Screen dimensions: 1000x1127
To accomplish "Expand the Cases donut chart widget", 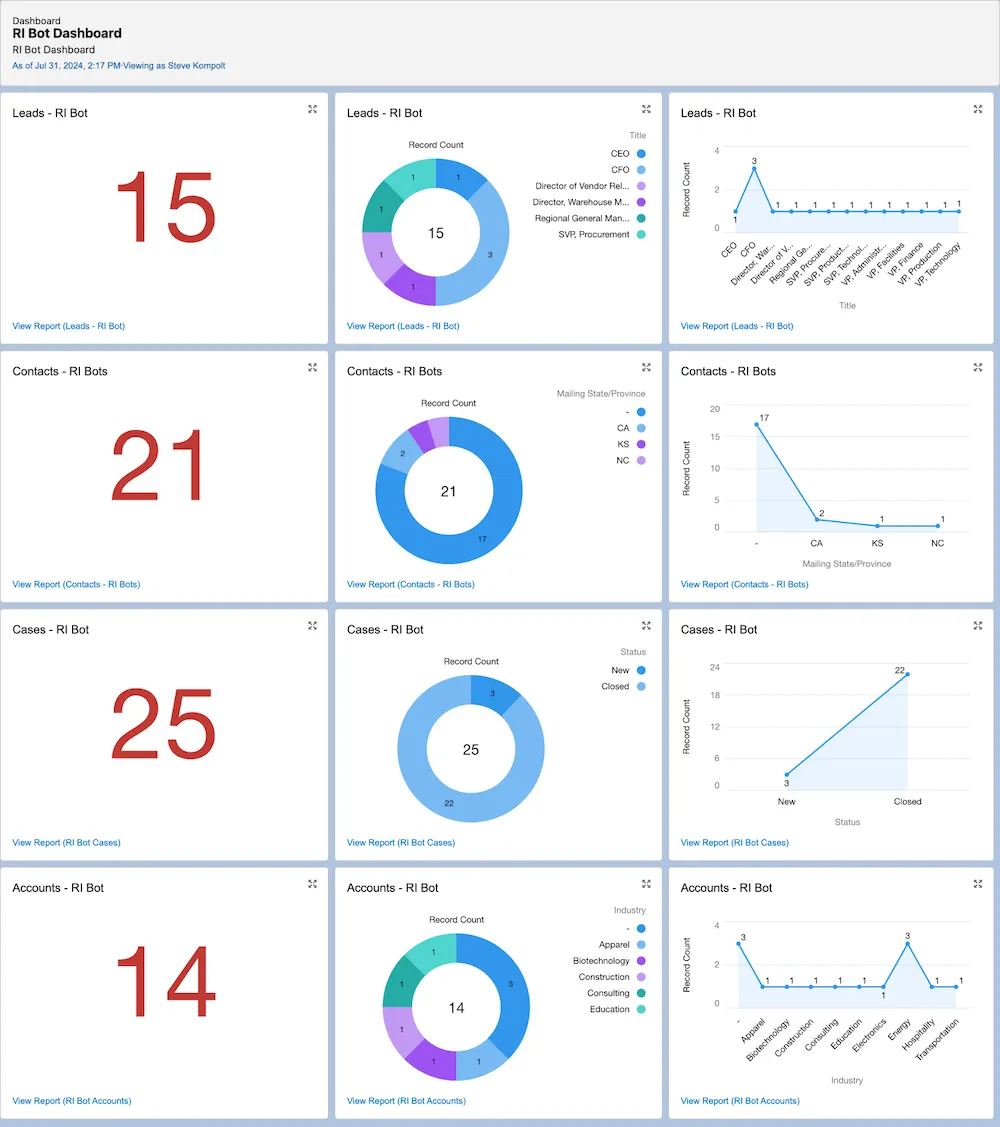I will [x=646, y=626].
